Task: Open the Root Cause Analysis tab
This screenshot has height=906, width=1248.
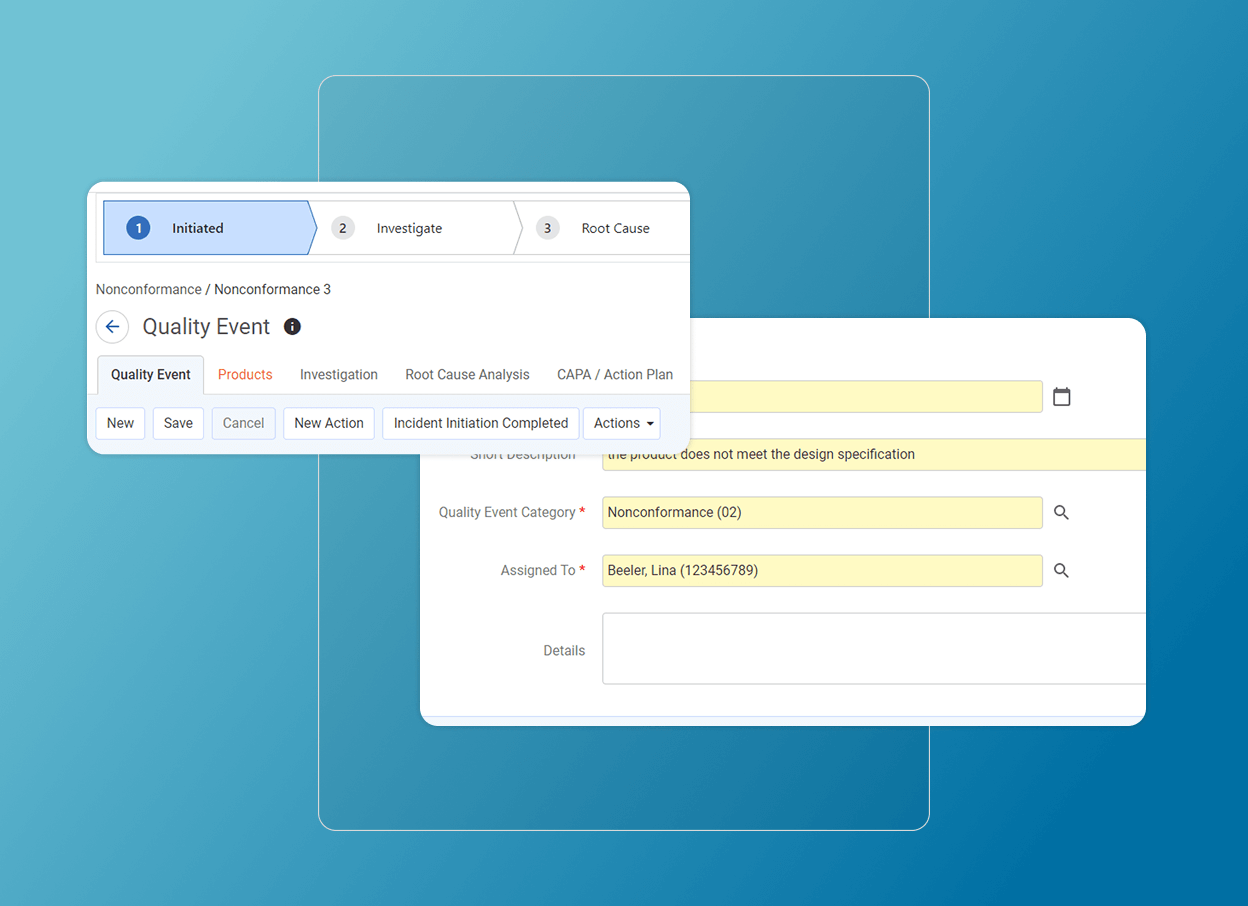Action: point(467,374)
